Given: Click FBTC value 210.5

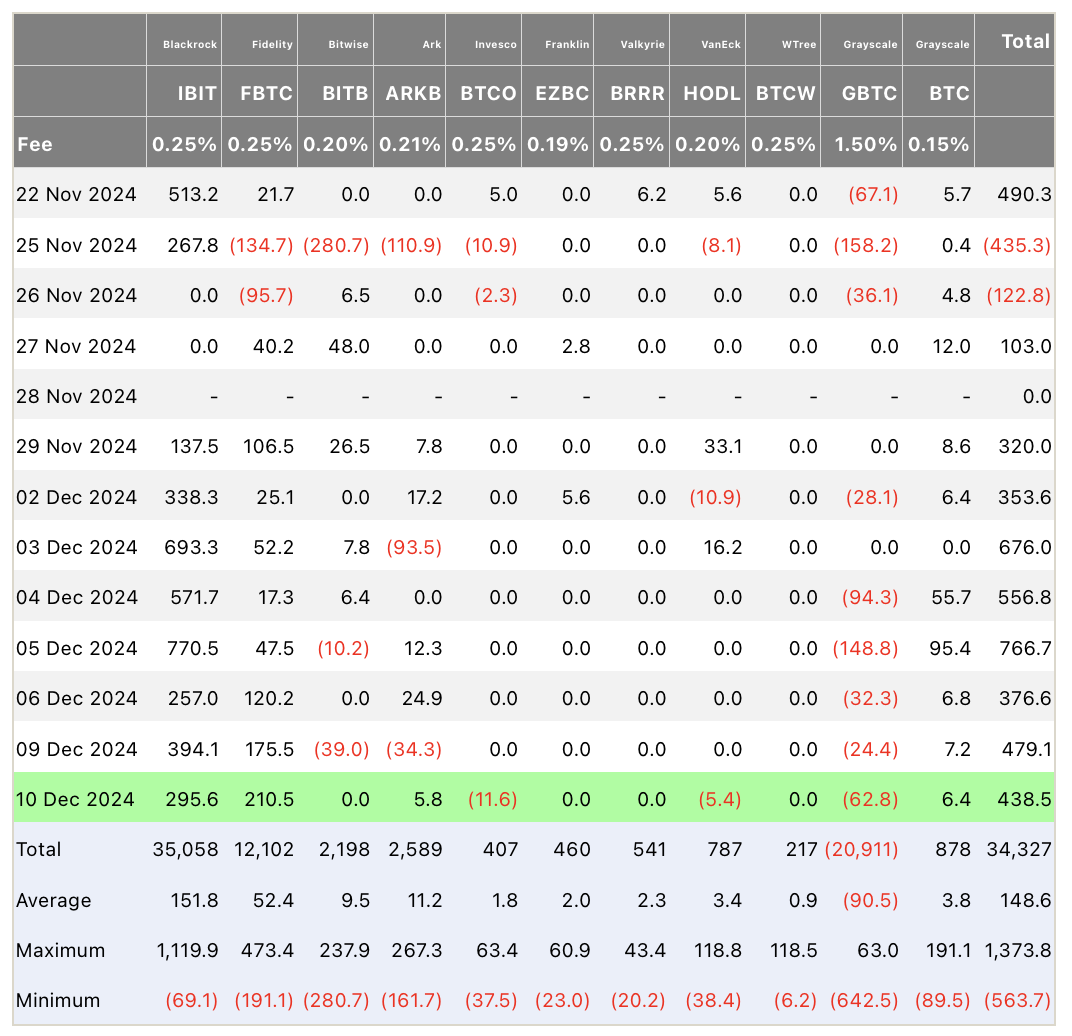Looking at the screenshot, I should [269, 799].
